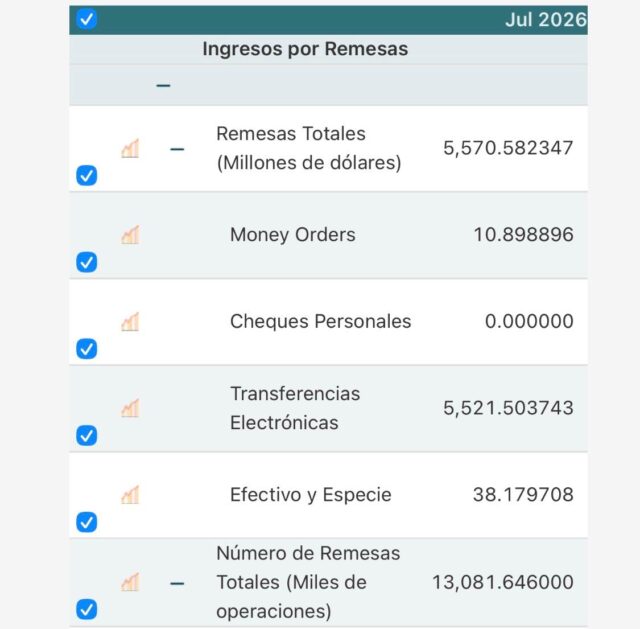Select the Jul 2026 column header
Screen dimensions: 640x629
pyautogui.click(x=546, y=20)
